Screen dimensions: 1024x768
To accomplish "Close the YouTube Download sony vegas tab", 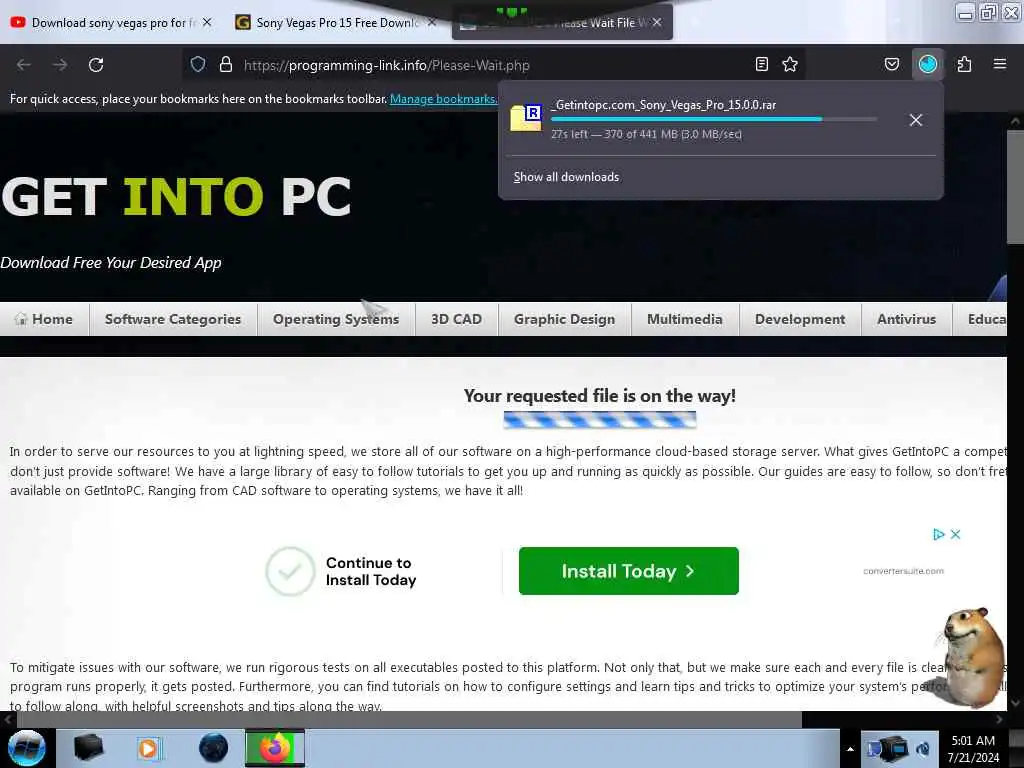I will click(207, 22).
